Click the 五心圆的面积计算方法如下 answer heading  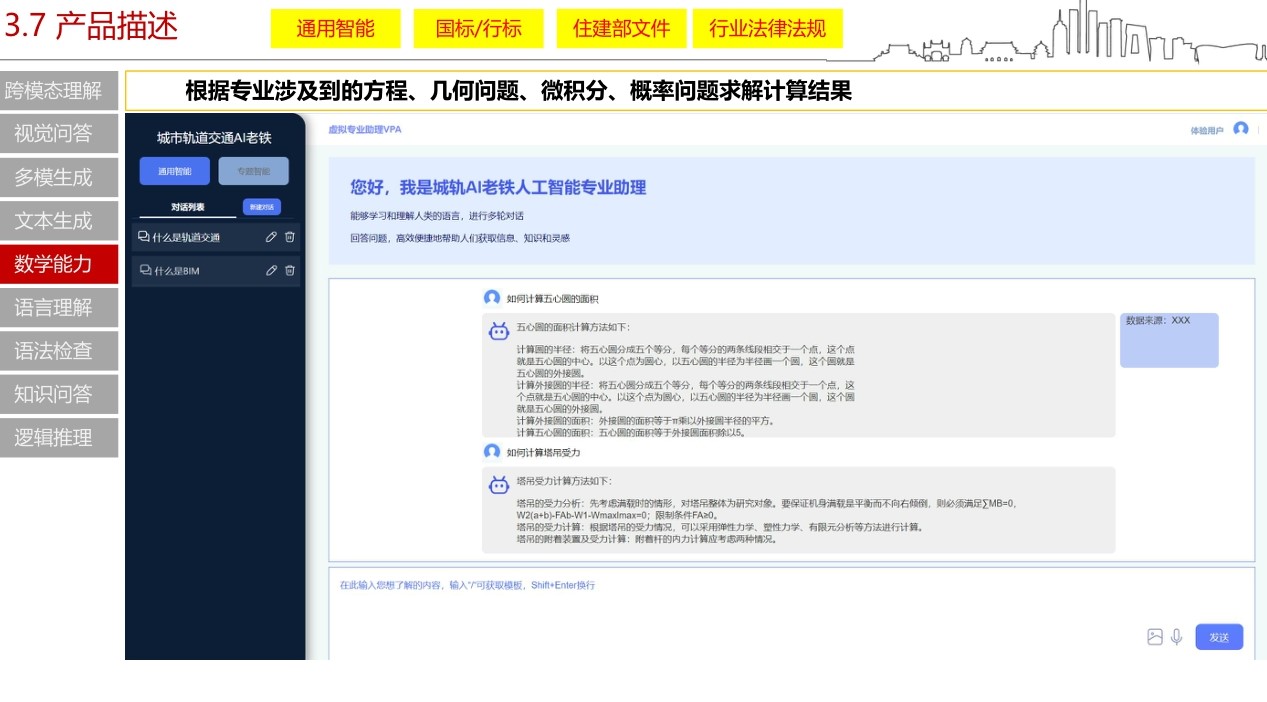(573, 327)
